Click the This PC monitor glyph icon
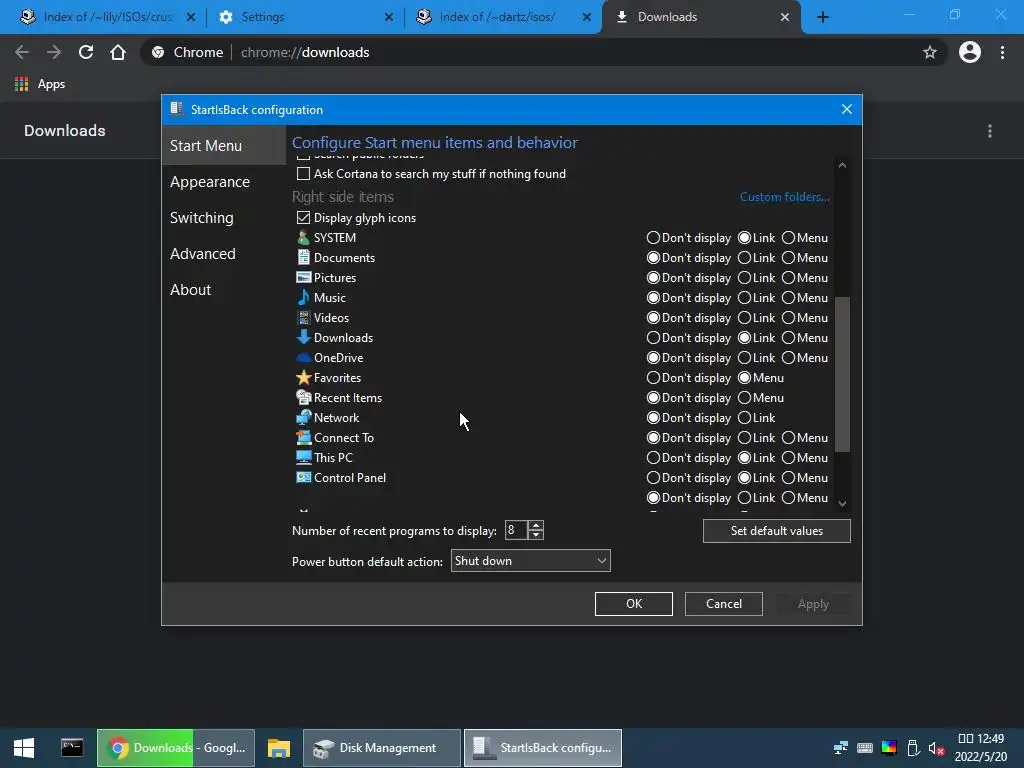The height and width of the screenshot is (768, 1024). coord(303,457)
